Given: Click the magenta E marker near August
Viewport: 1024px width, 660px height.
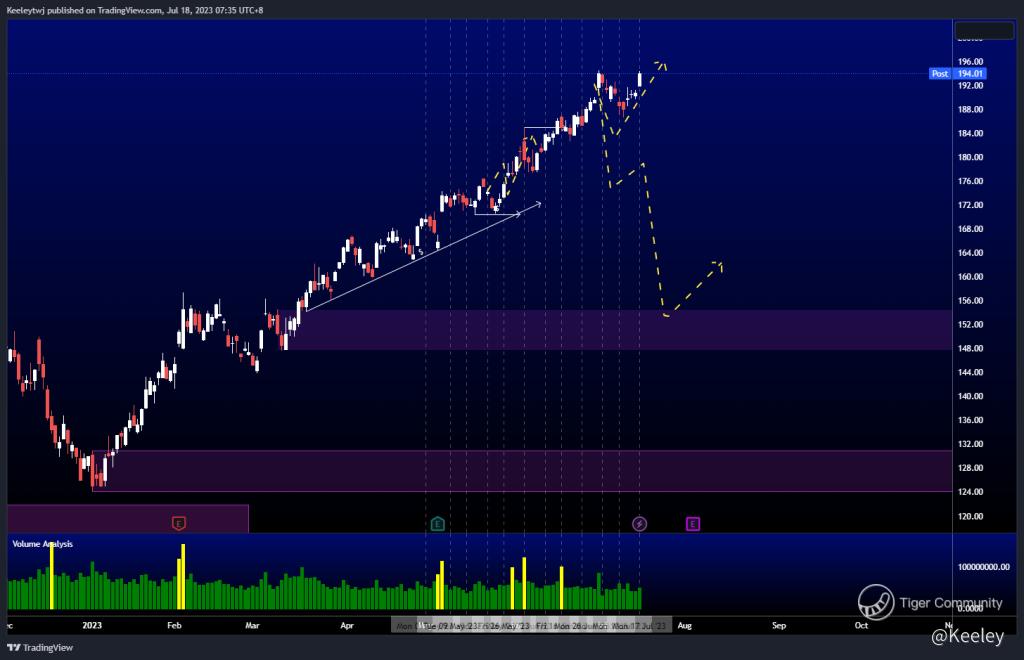Looking at the screenshot, I should point(692,523).
